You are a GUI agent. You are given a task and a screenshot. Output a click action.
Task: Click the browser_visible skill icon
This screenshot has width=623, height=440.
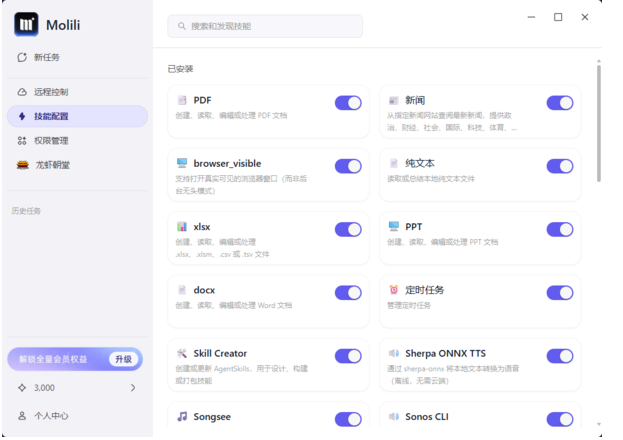pos(182,163)
